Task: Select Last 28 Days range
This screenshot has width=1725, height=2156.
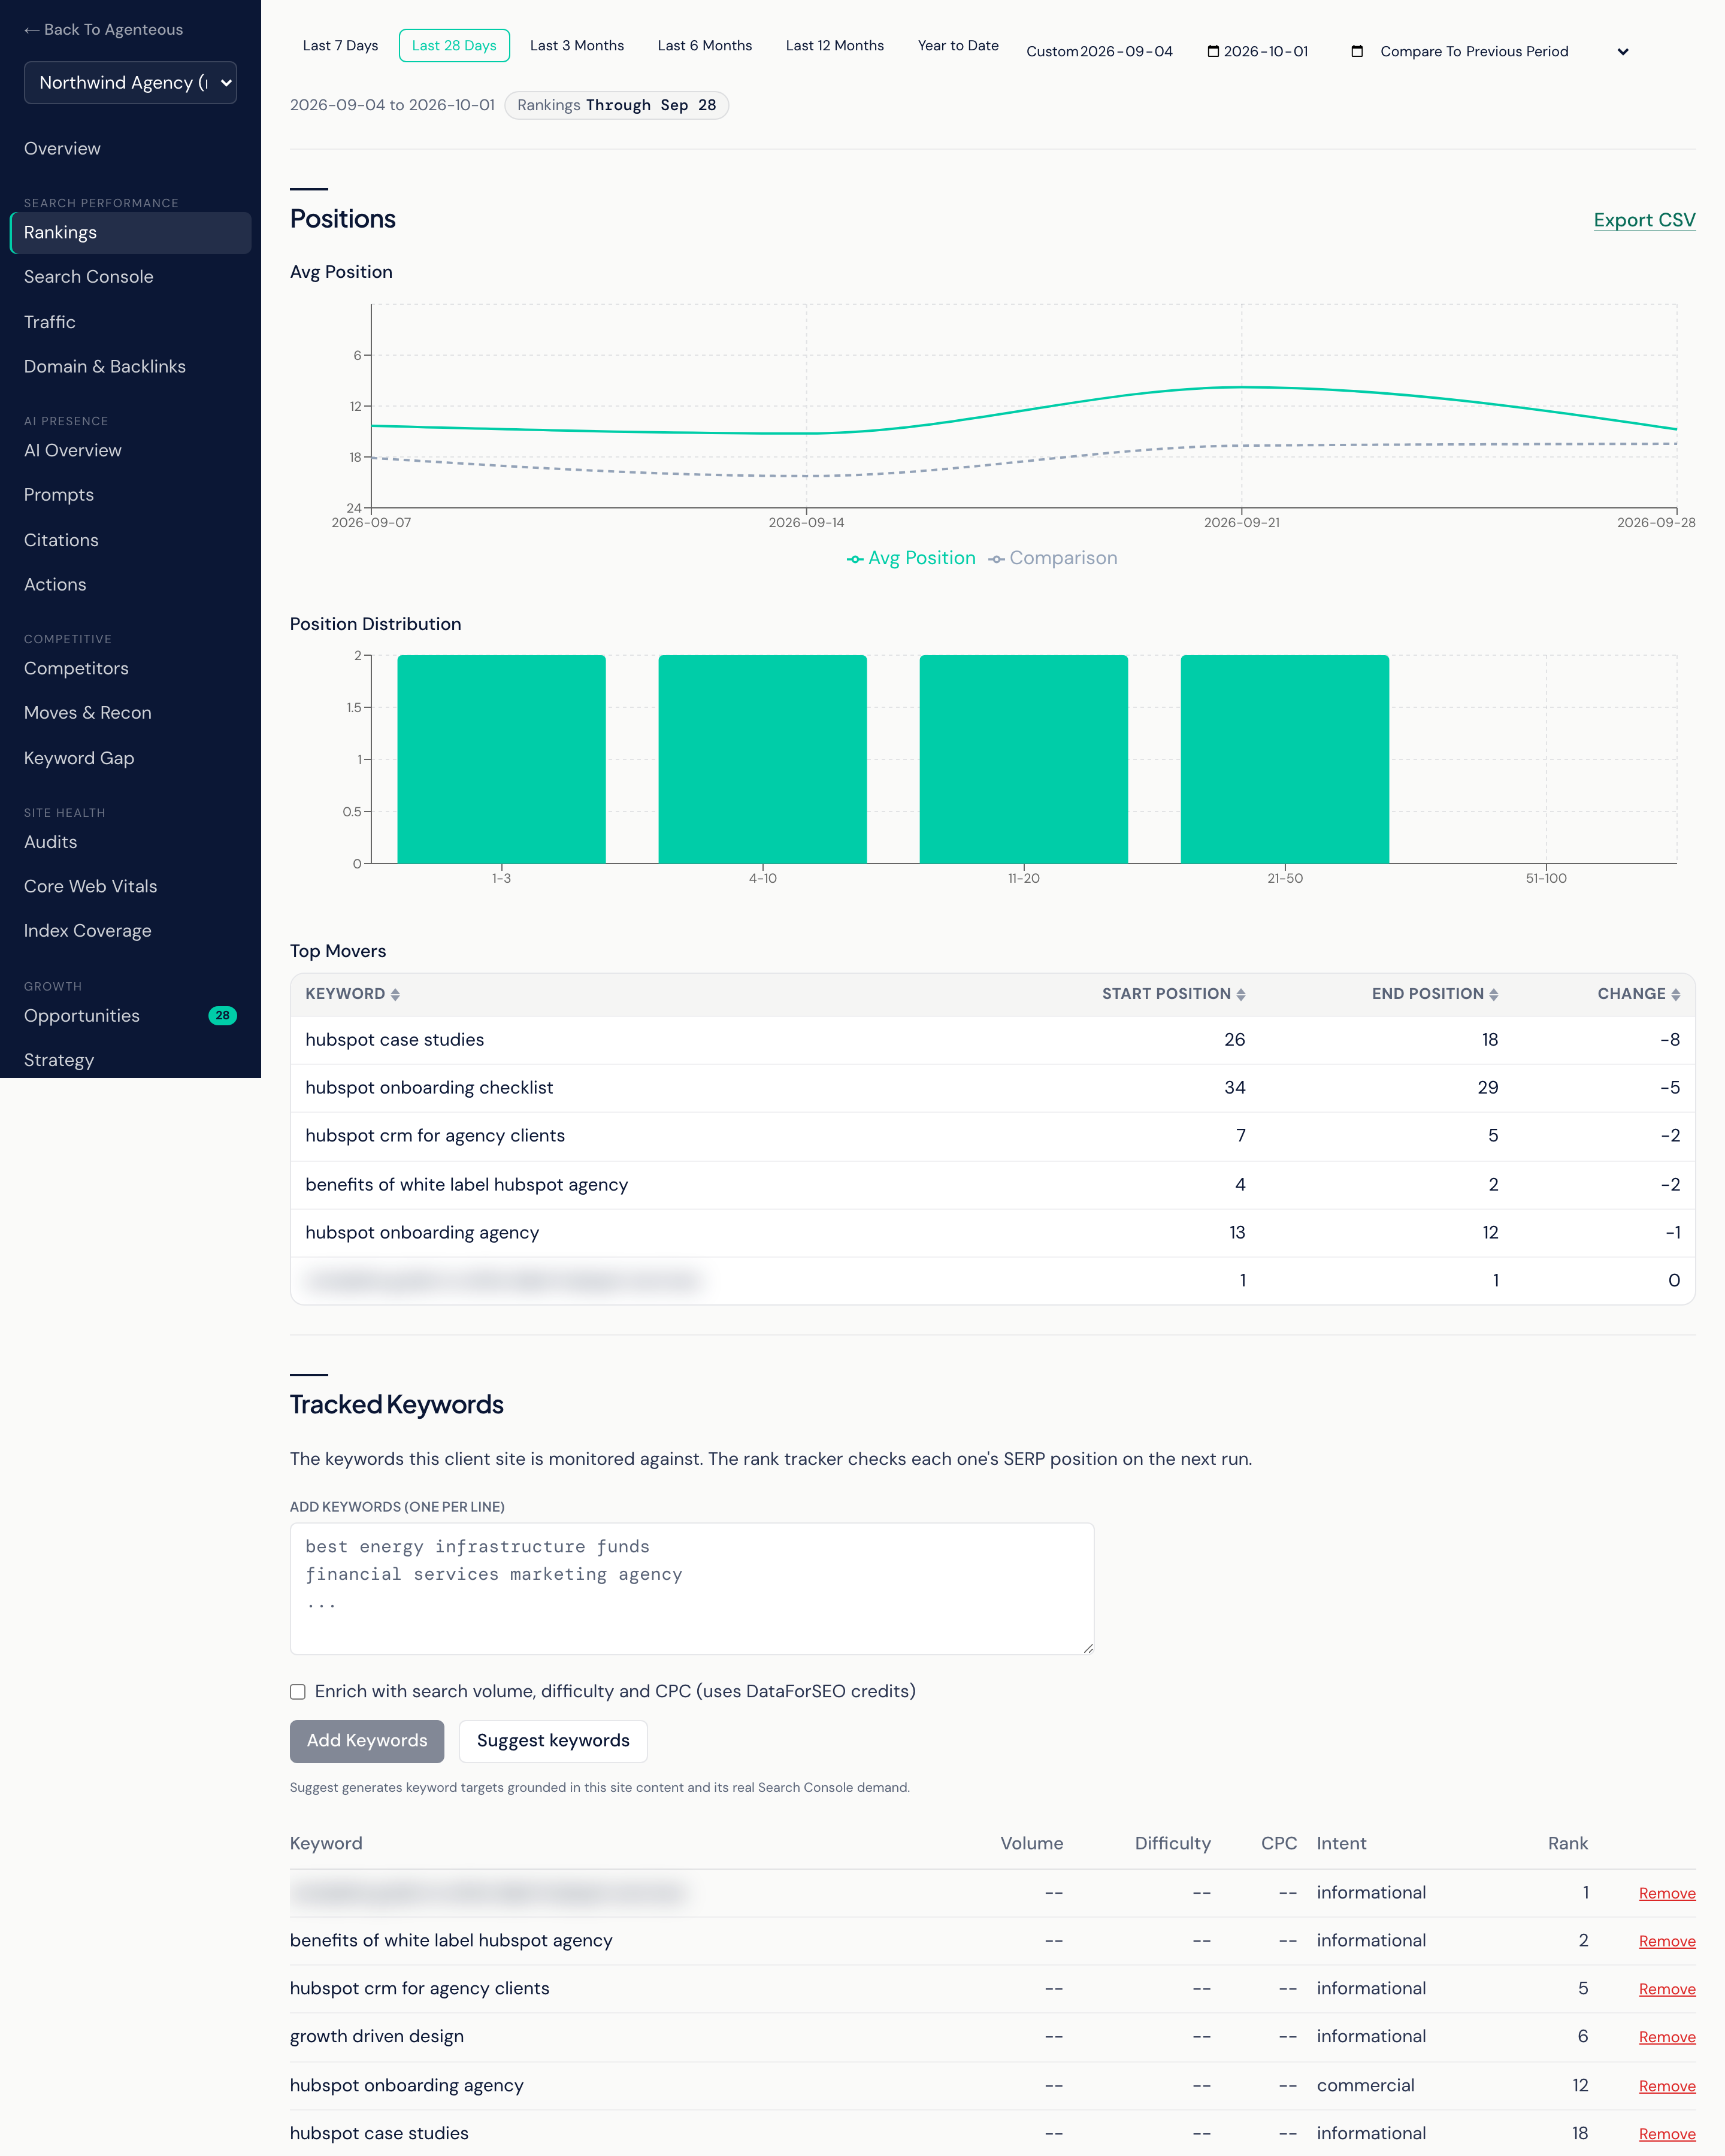Action: pyautogui.click(x=454, y=46)
